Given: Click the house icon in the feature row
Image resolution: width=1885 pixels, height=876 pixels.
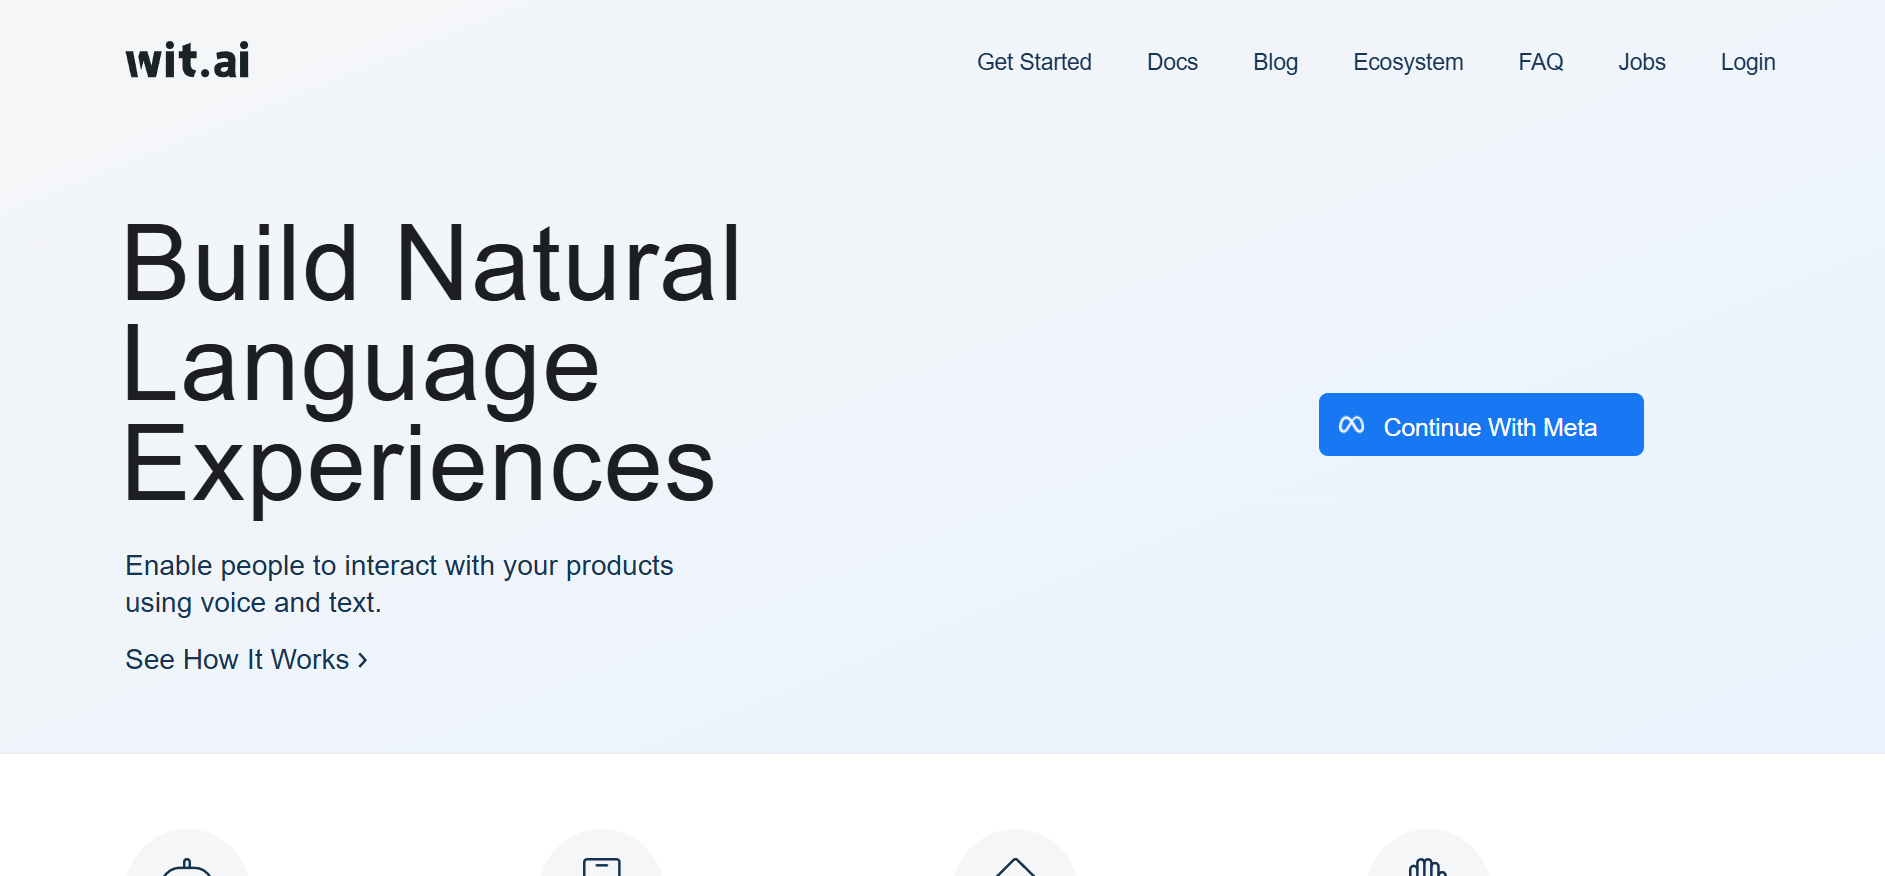Looking at the screenshot, I should point(1015,866).
